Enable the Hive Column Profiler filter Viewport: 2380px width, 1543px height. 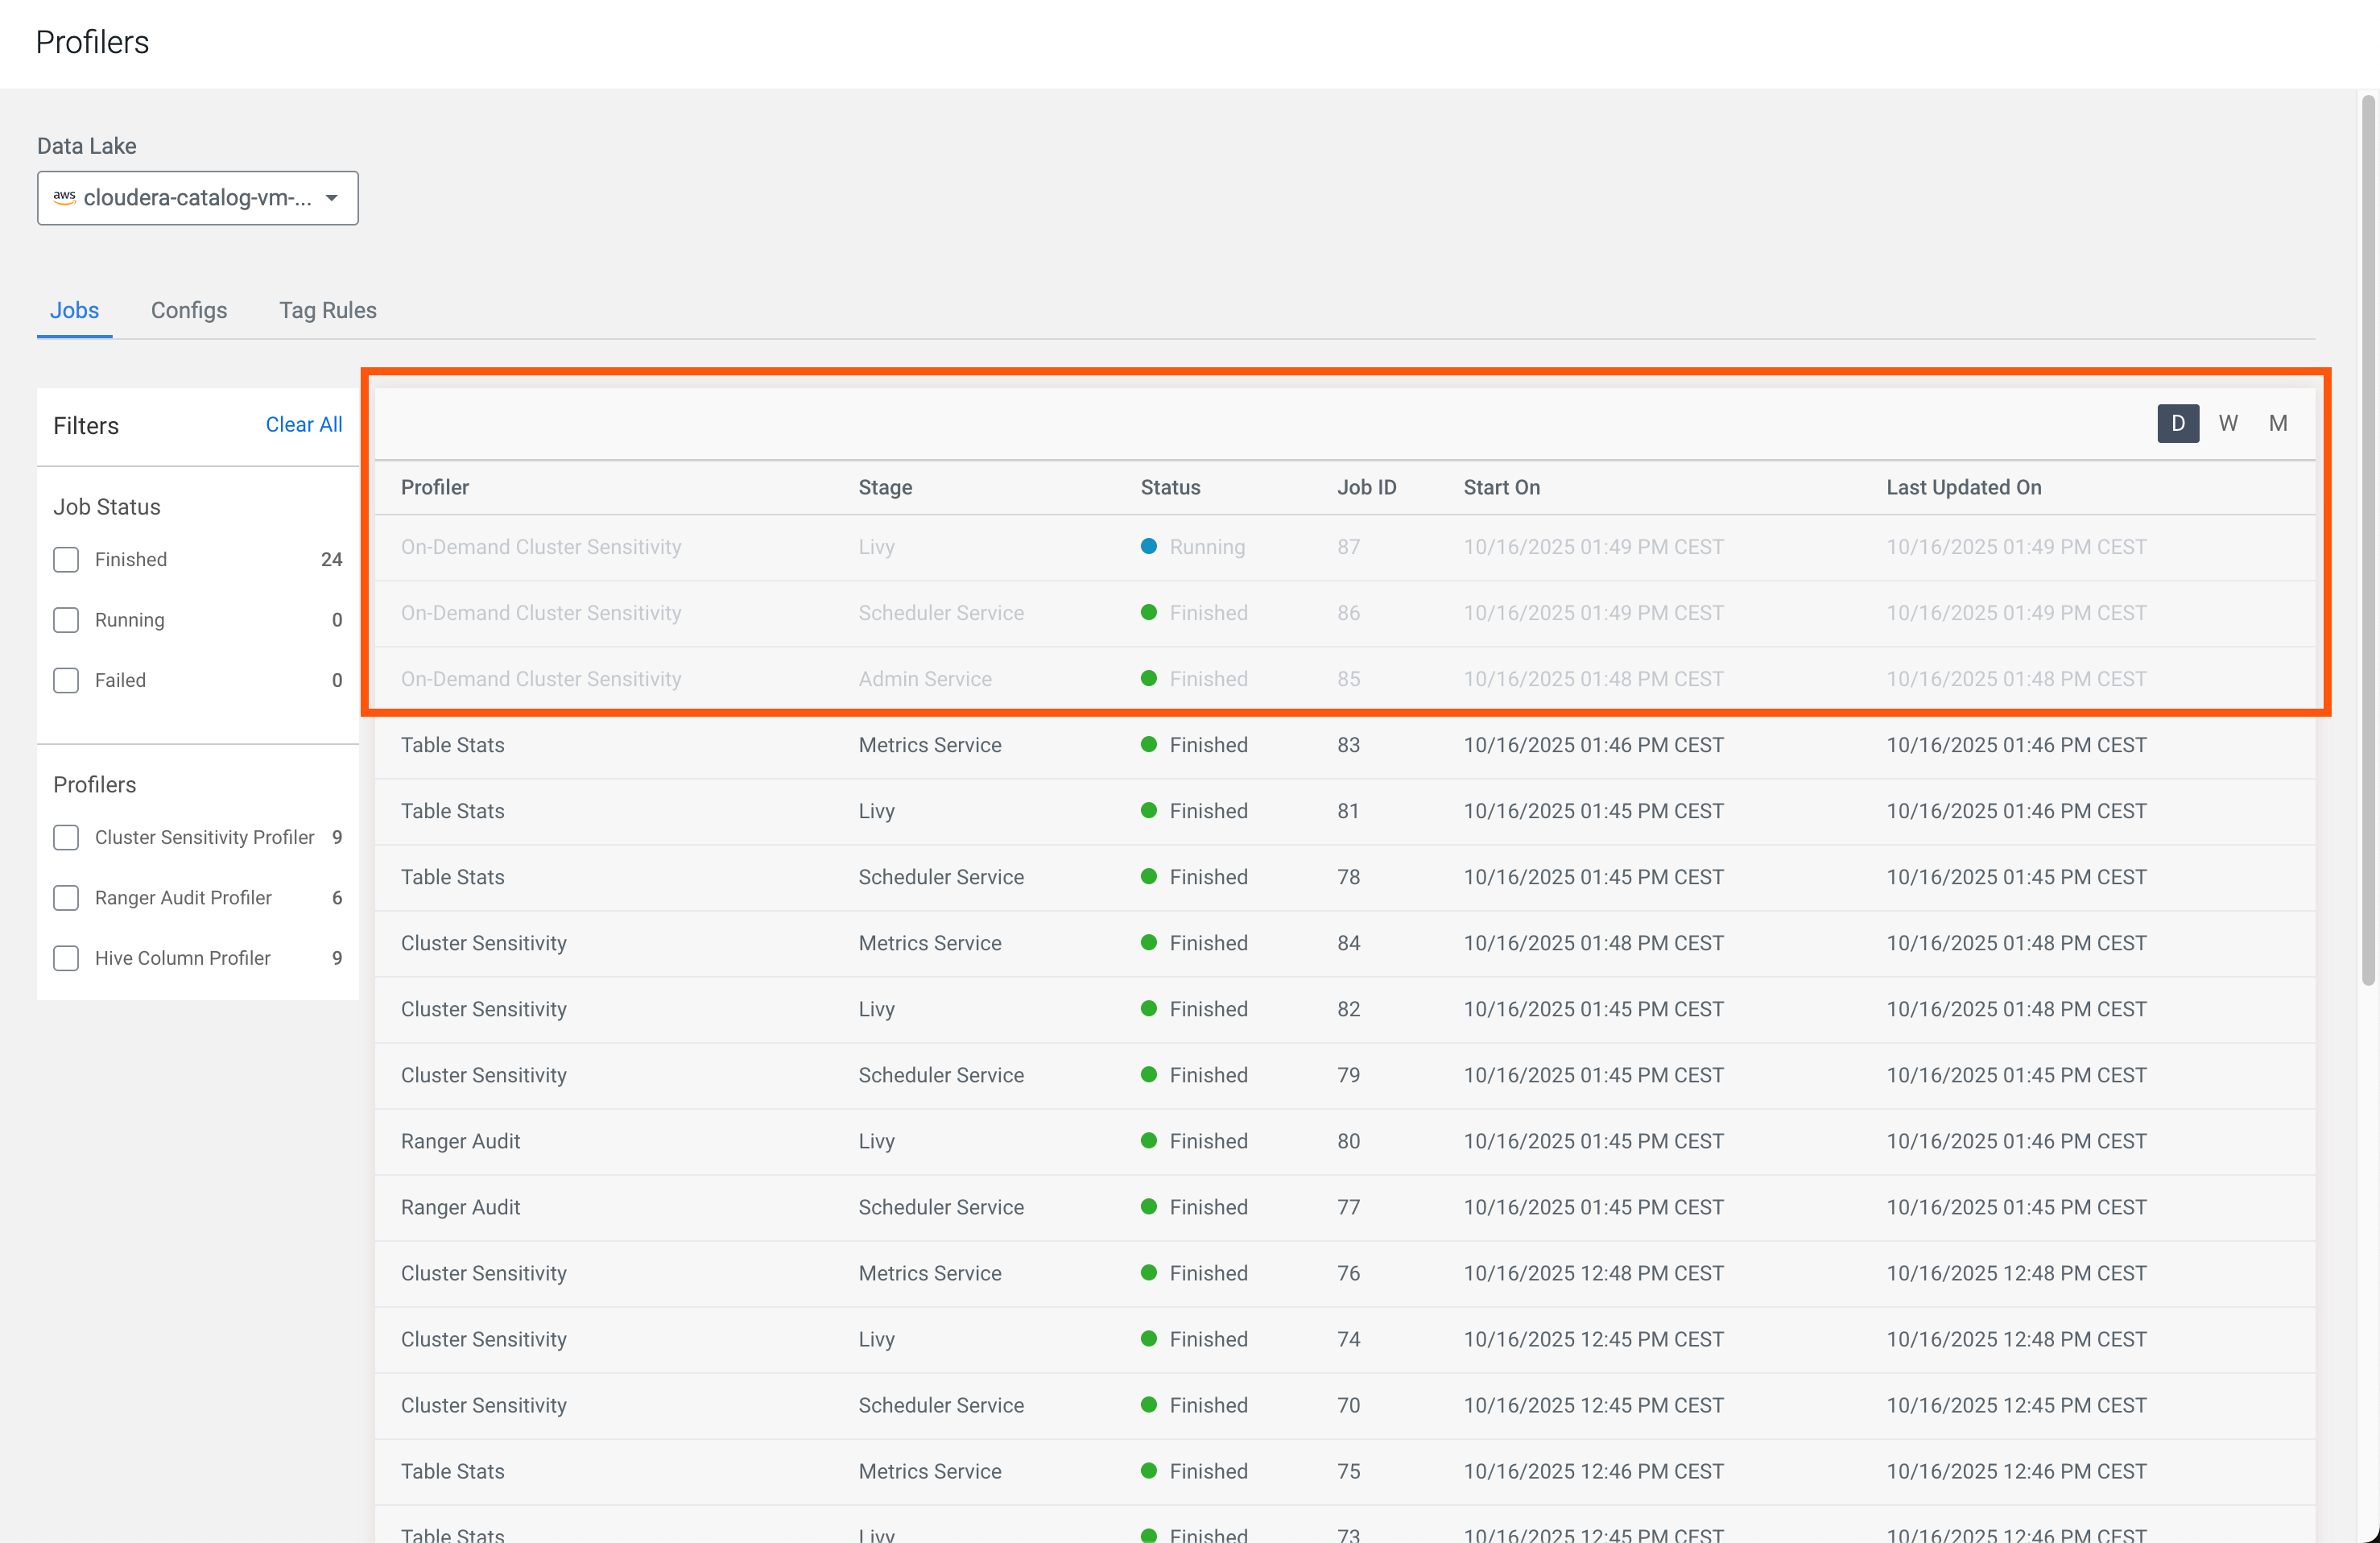click(66, 958)
